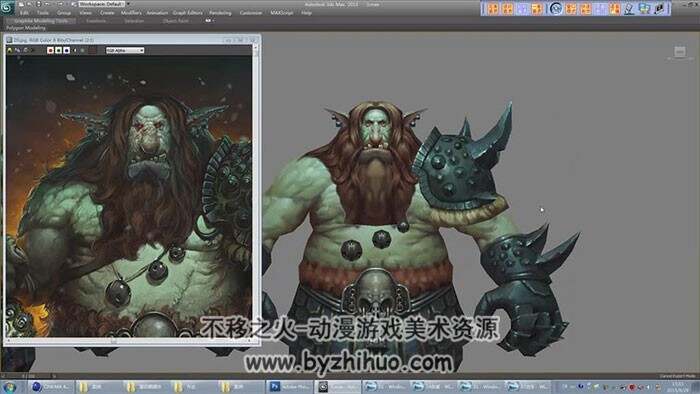Viewport: 700px width, 394px height.
Task: Click the blue-yellow windows icon in floating toolbar
Action: tap(644, 8)
